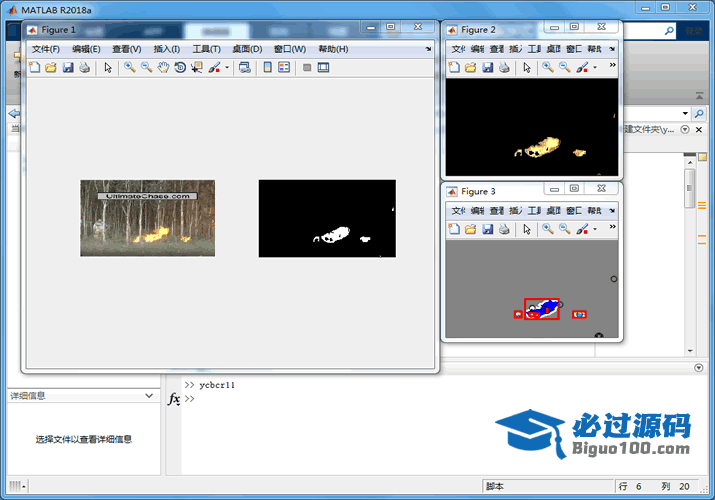The image size is (715, 500).
Task: Expand hidden toolbar items in Figure 2
Action: pyautogui.click(x=612, y=67)
